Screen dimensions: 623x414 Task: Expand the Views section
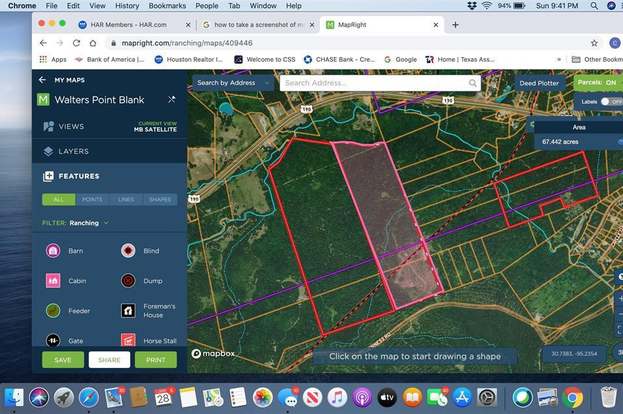click(109, 126)
